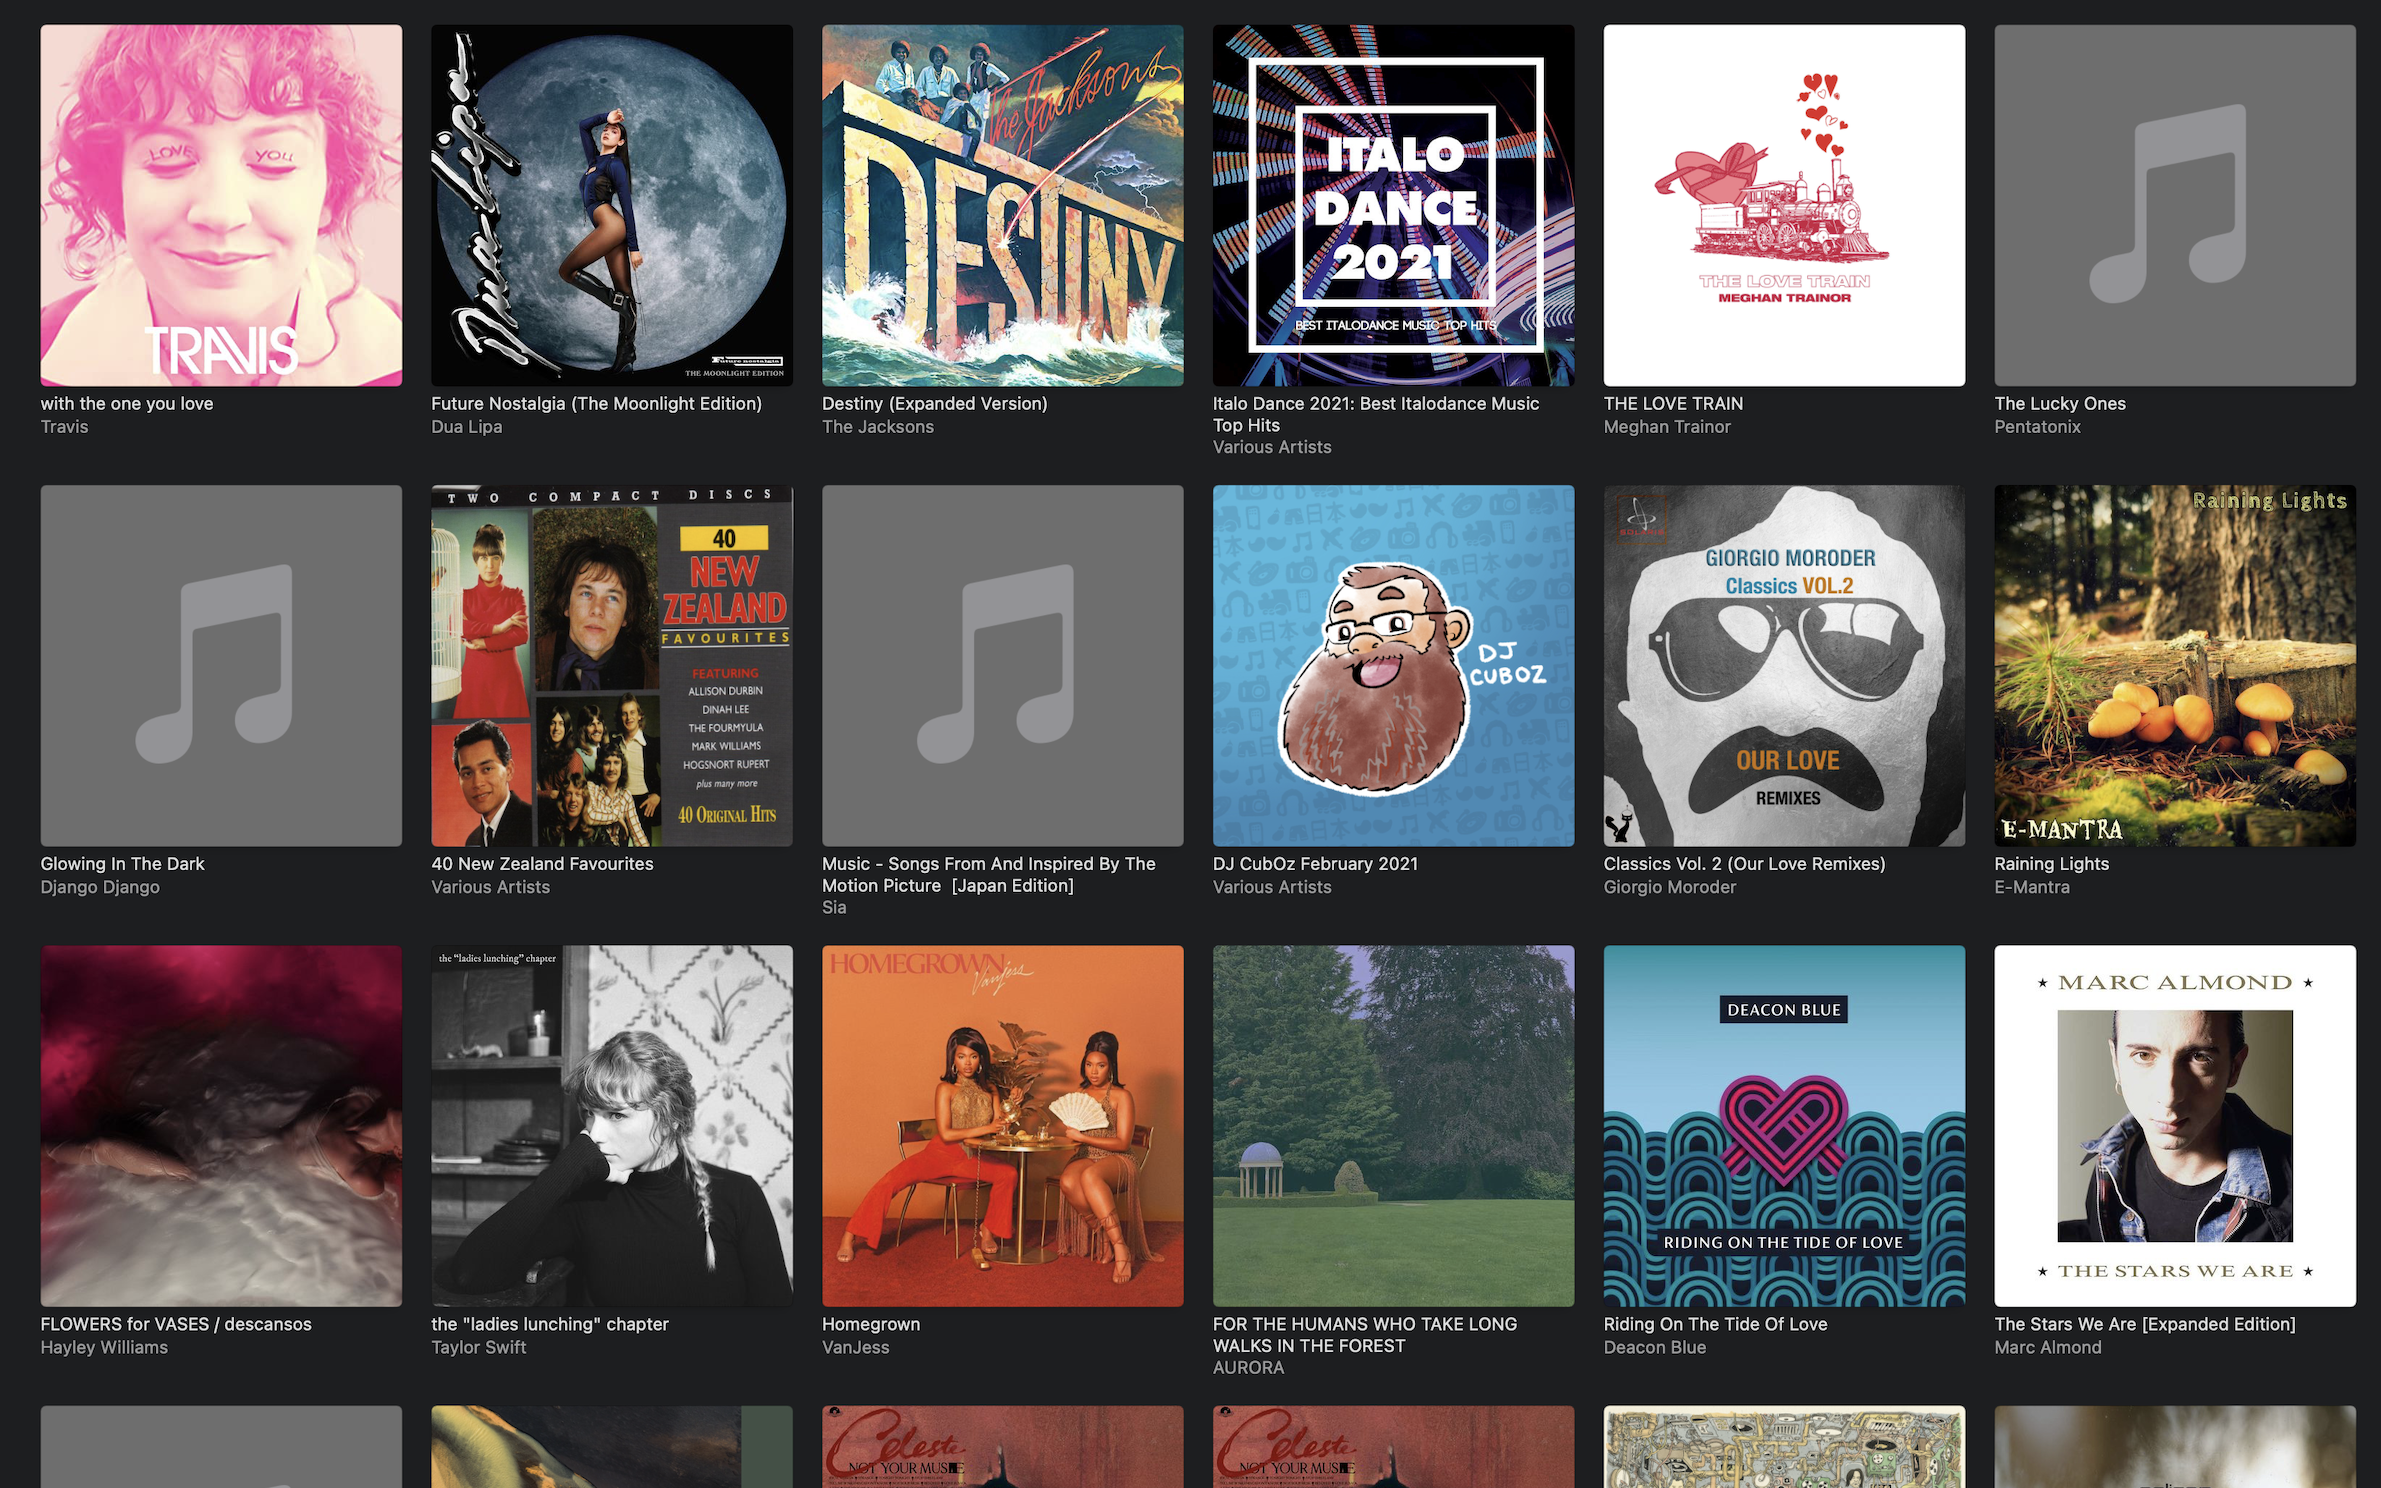Open the Travis 'with the one you love' album cover
Screen dimensions: 2381x1488
(x=221, y=205)
